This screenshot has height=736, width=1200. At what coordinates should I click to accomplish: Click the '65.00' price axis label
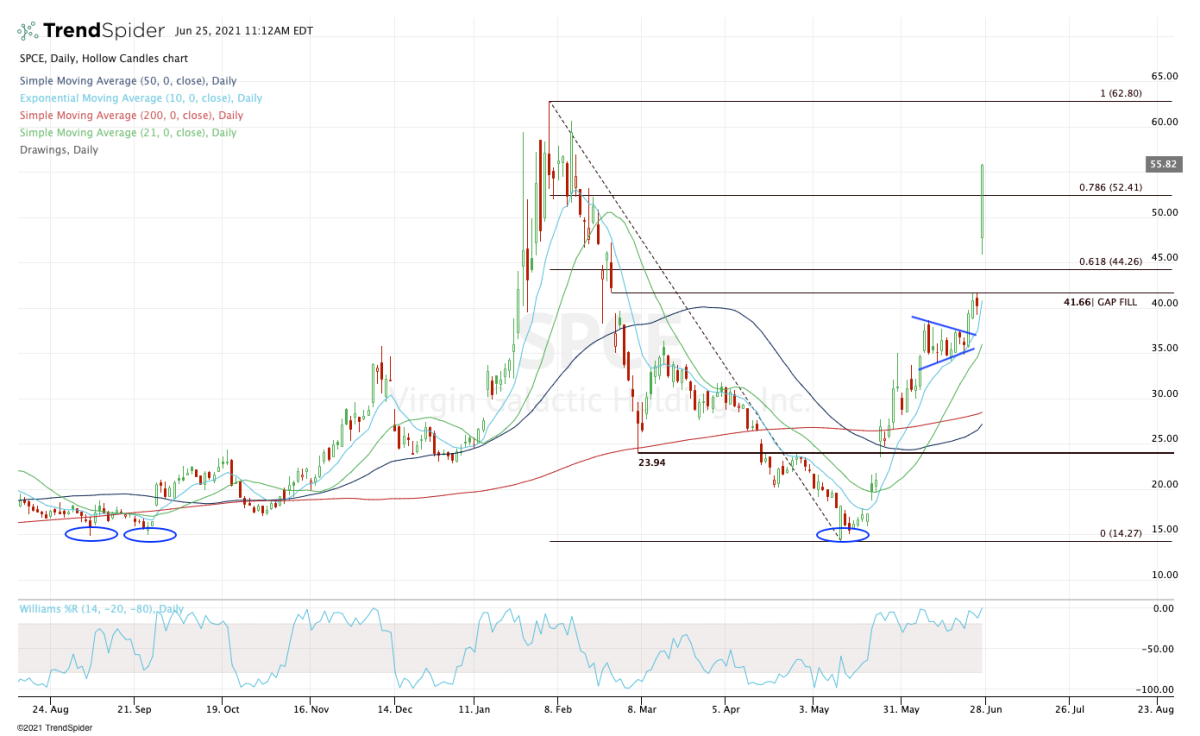tap(1163, 76)
